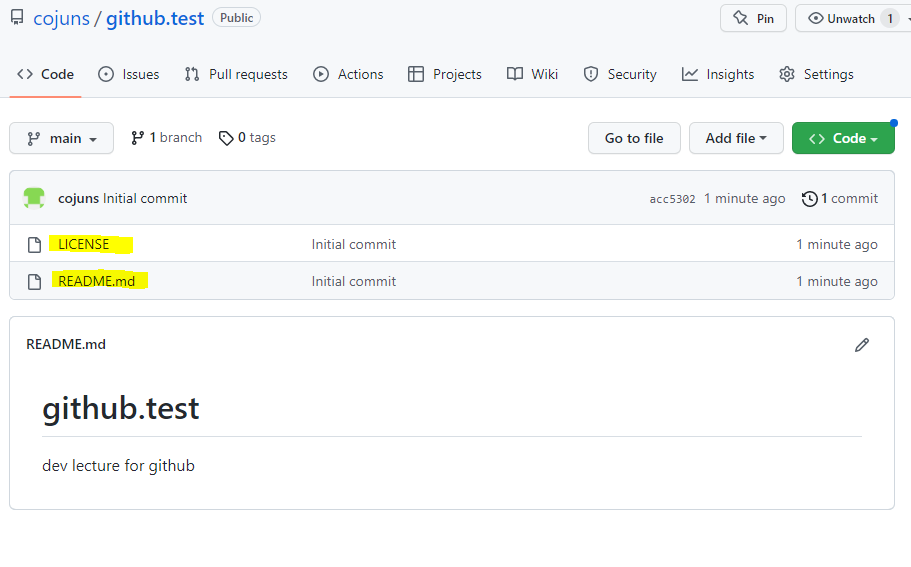Open the Pull requests tab
The width and height of the screenshot is (911, 567).
(x=236, y=74)
